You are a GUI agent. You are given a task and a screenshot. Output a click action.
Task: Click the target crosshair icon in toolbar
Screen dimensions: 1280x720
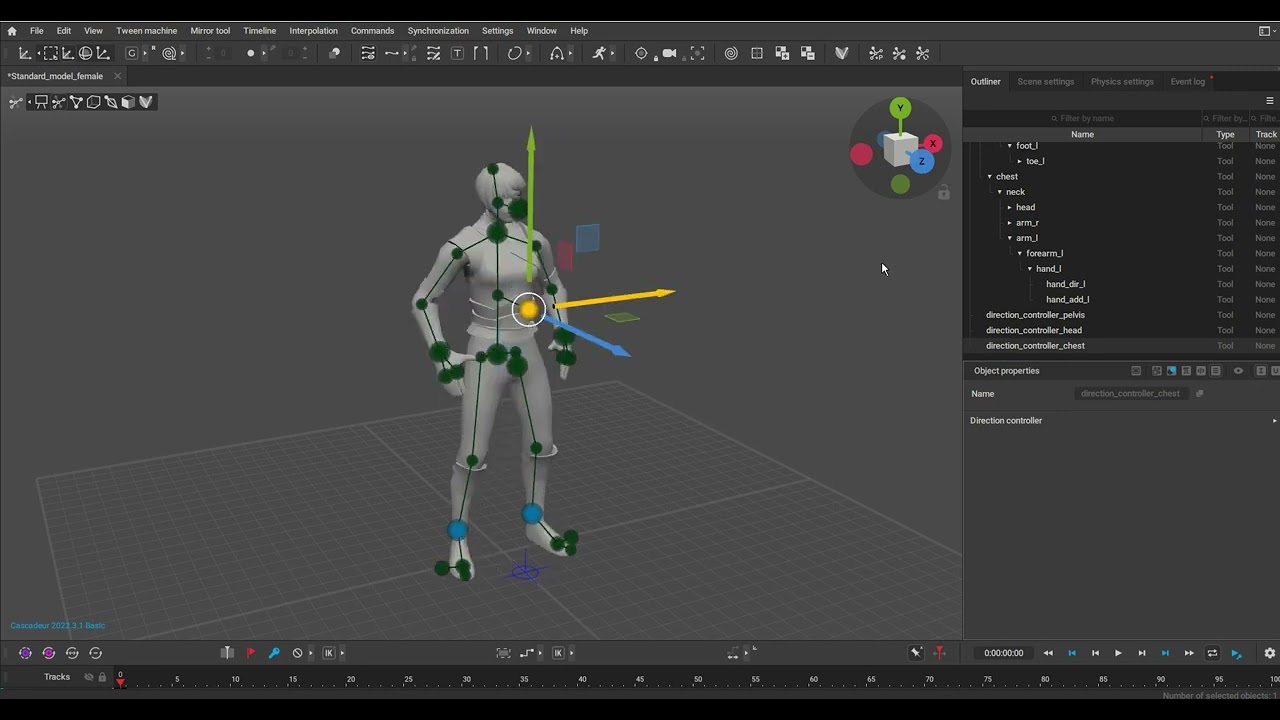click(641, 53)
